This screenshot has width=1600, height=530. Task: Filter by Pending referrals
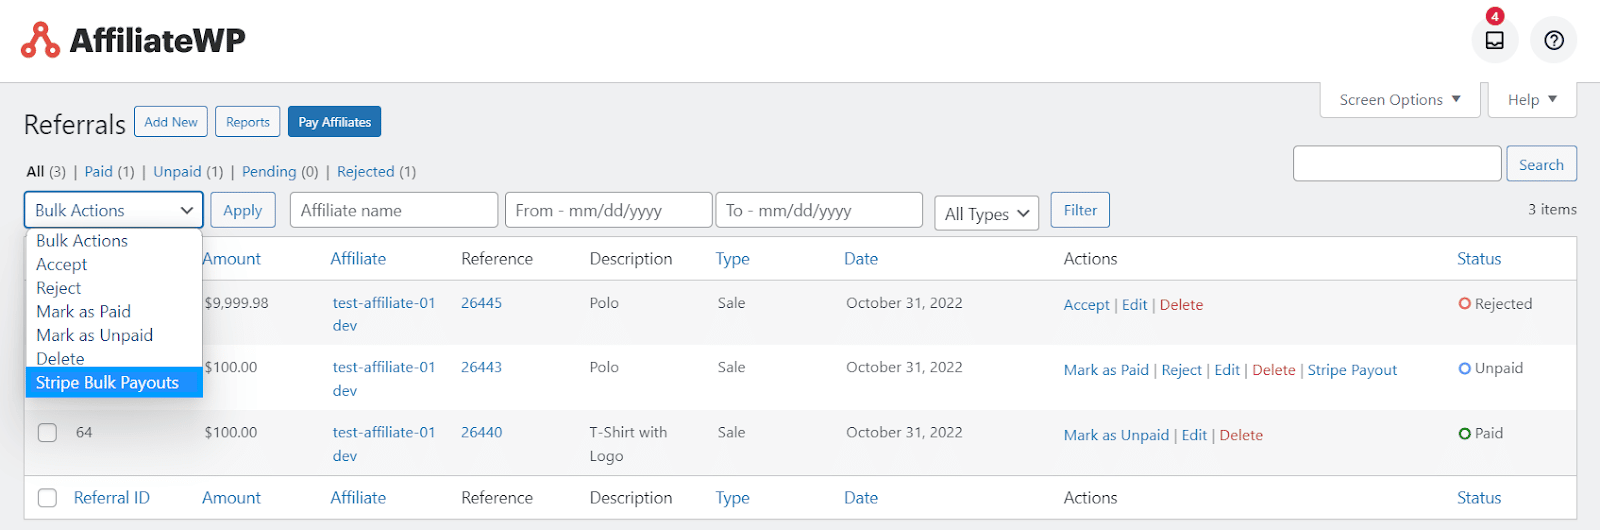269,172
